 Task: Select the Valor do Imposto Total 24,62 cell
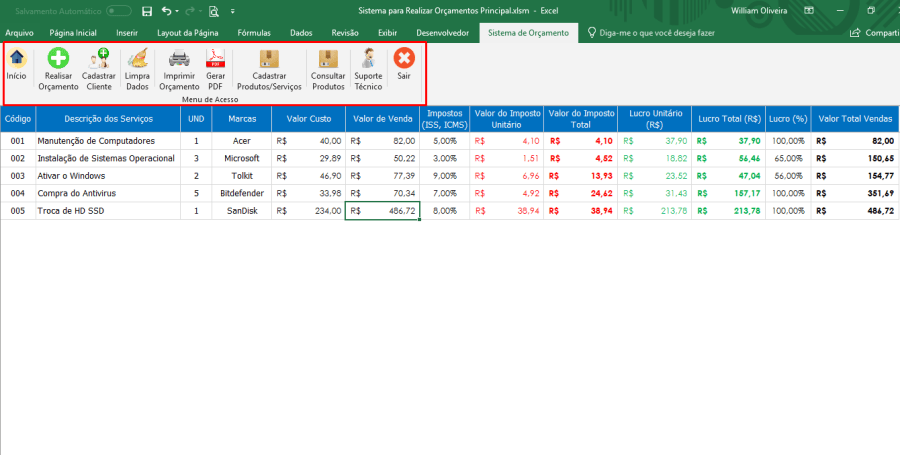[x=581, y=193]
